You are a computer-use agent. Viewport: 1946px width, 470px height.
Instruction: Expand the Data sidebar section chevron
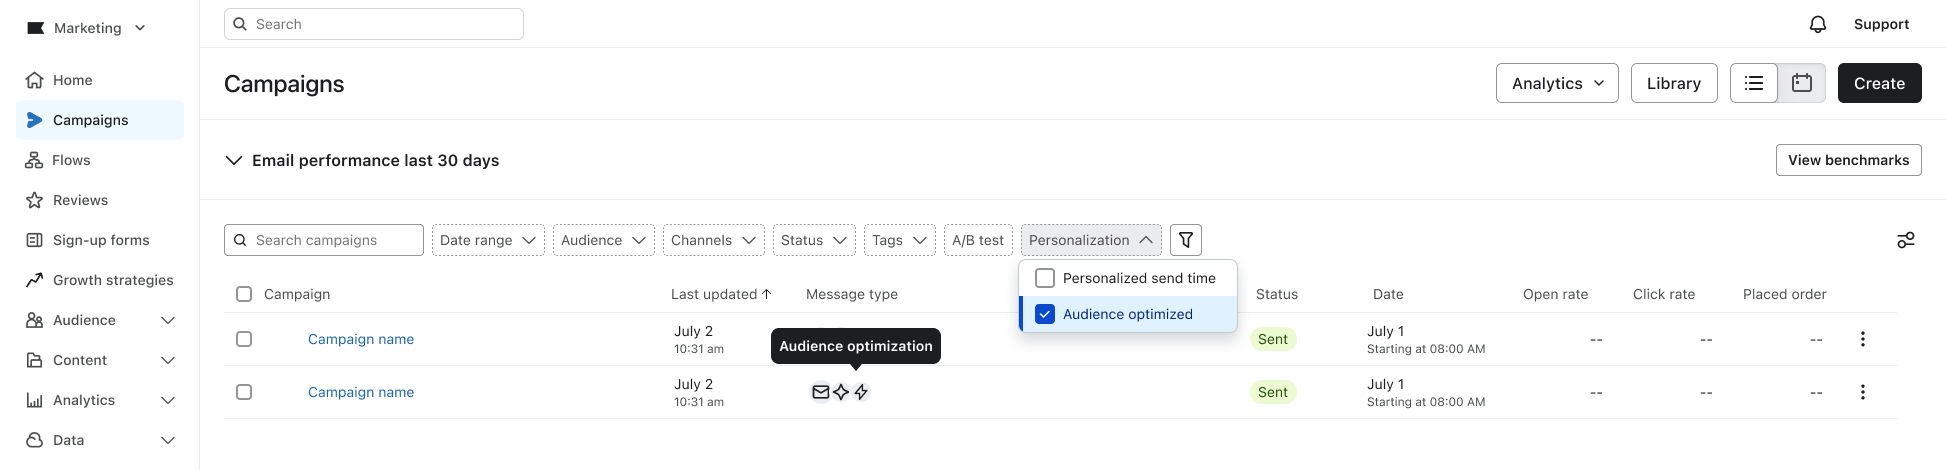click(168, 440)
